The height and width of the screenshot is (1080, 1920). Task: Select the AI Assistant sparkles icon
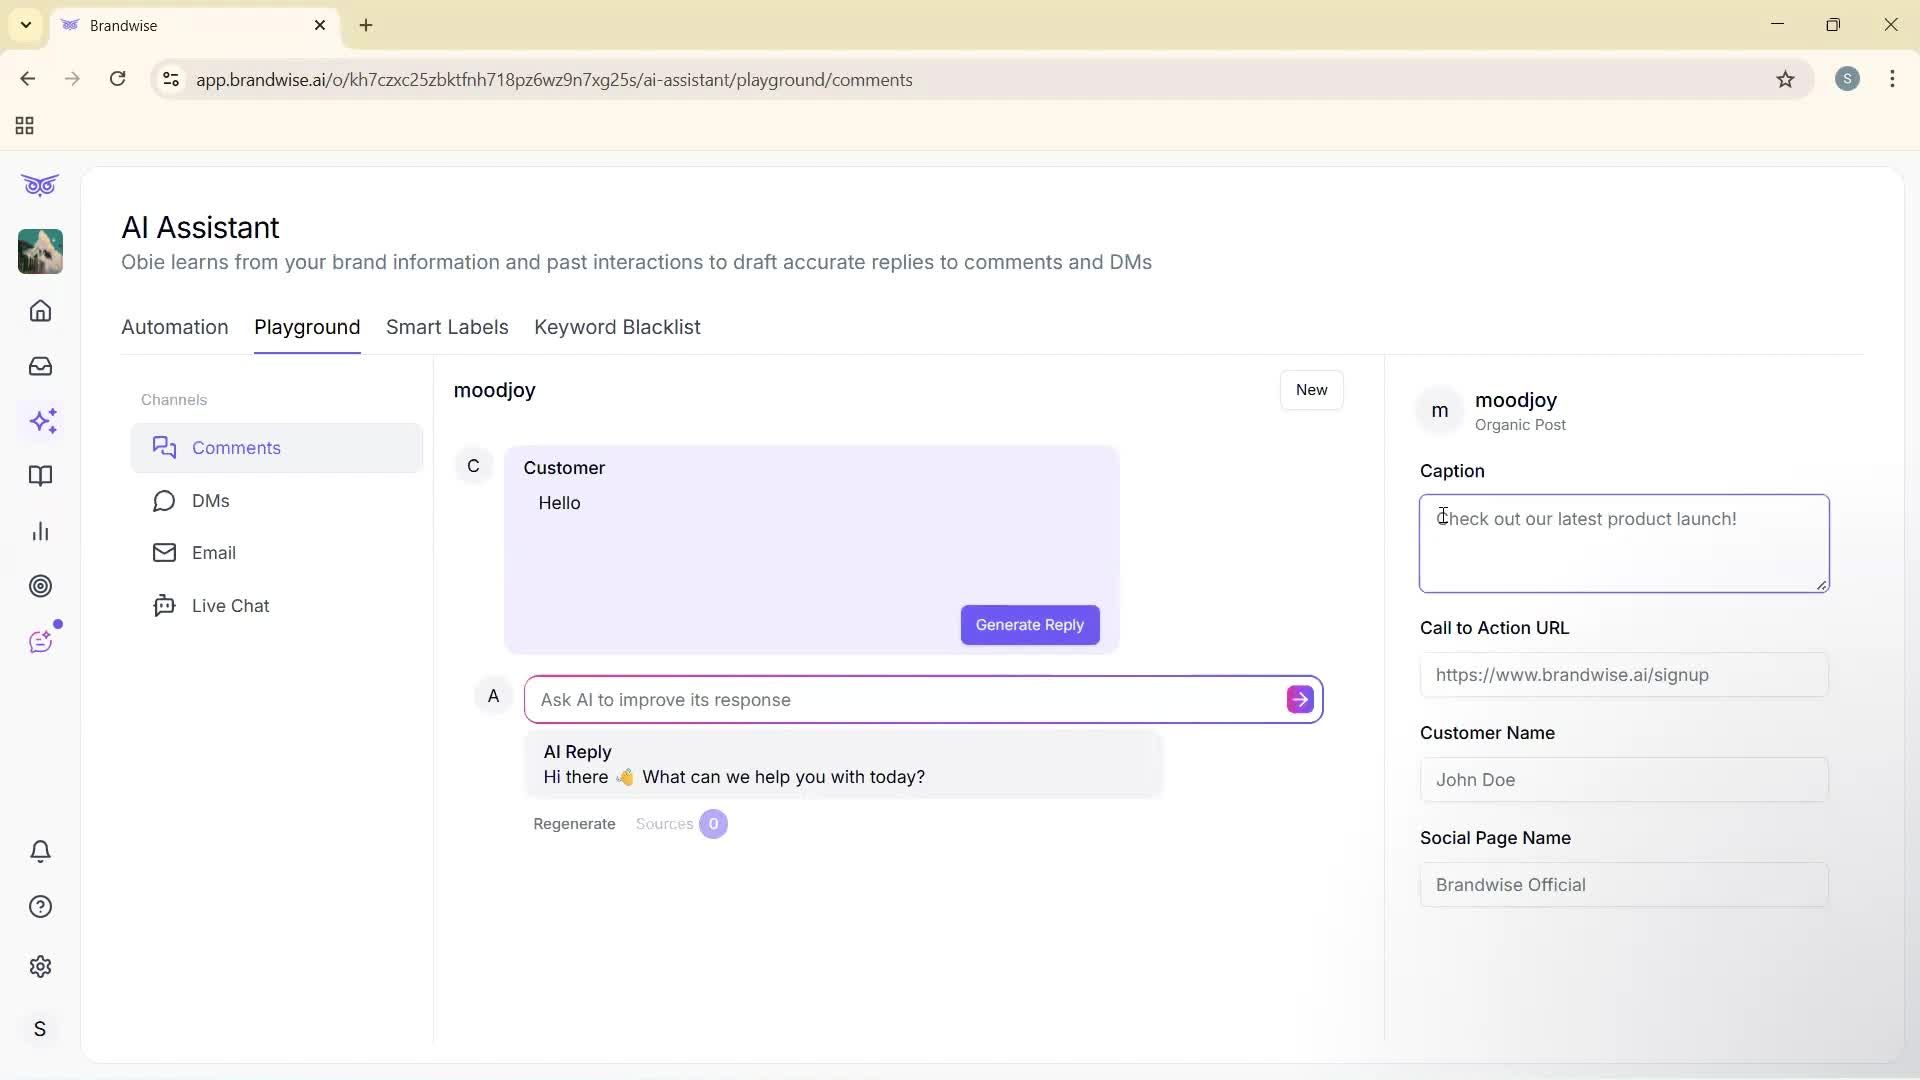[x=40, y=421]
